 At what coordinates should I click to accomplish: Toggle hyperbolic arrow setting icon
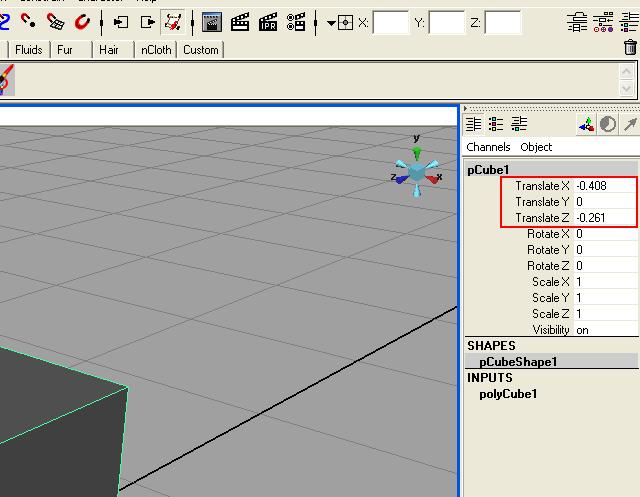[x=630, y=124]
